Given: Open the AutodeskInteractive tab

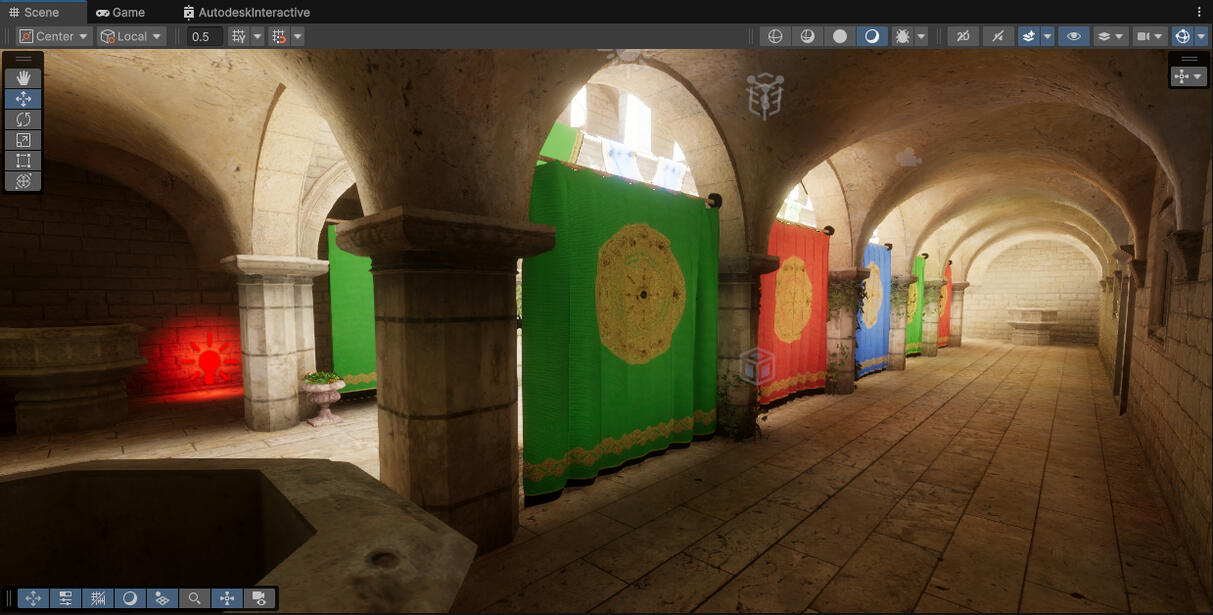Looking at the screenshot, I should point(246,12).
